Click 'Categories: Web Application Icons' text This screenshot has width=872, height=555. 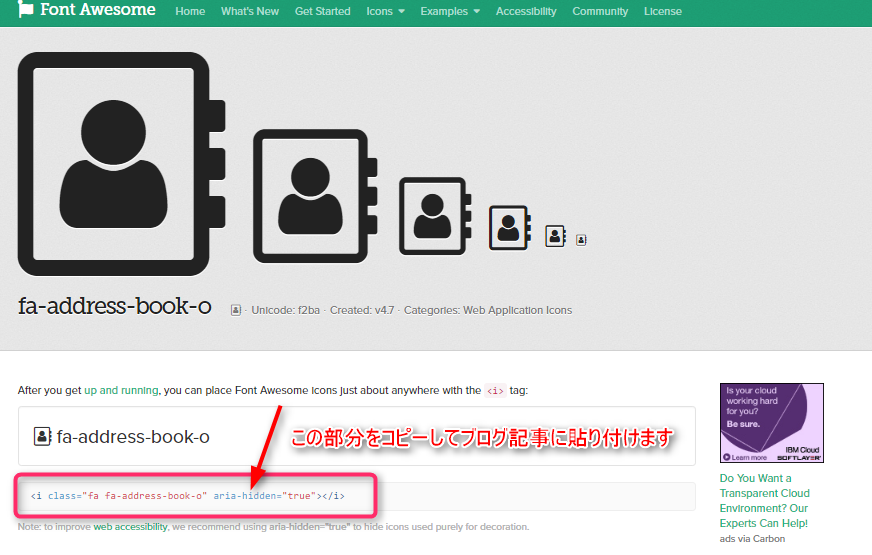tap(488, 310)
